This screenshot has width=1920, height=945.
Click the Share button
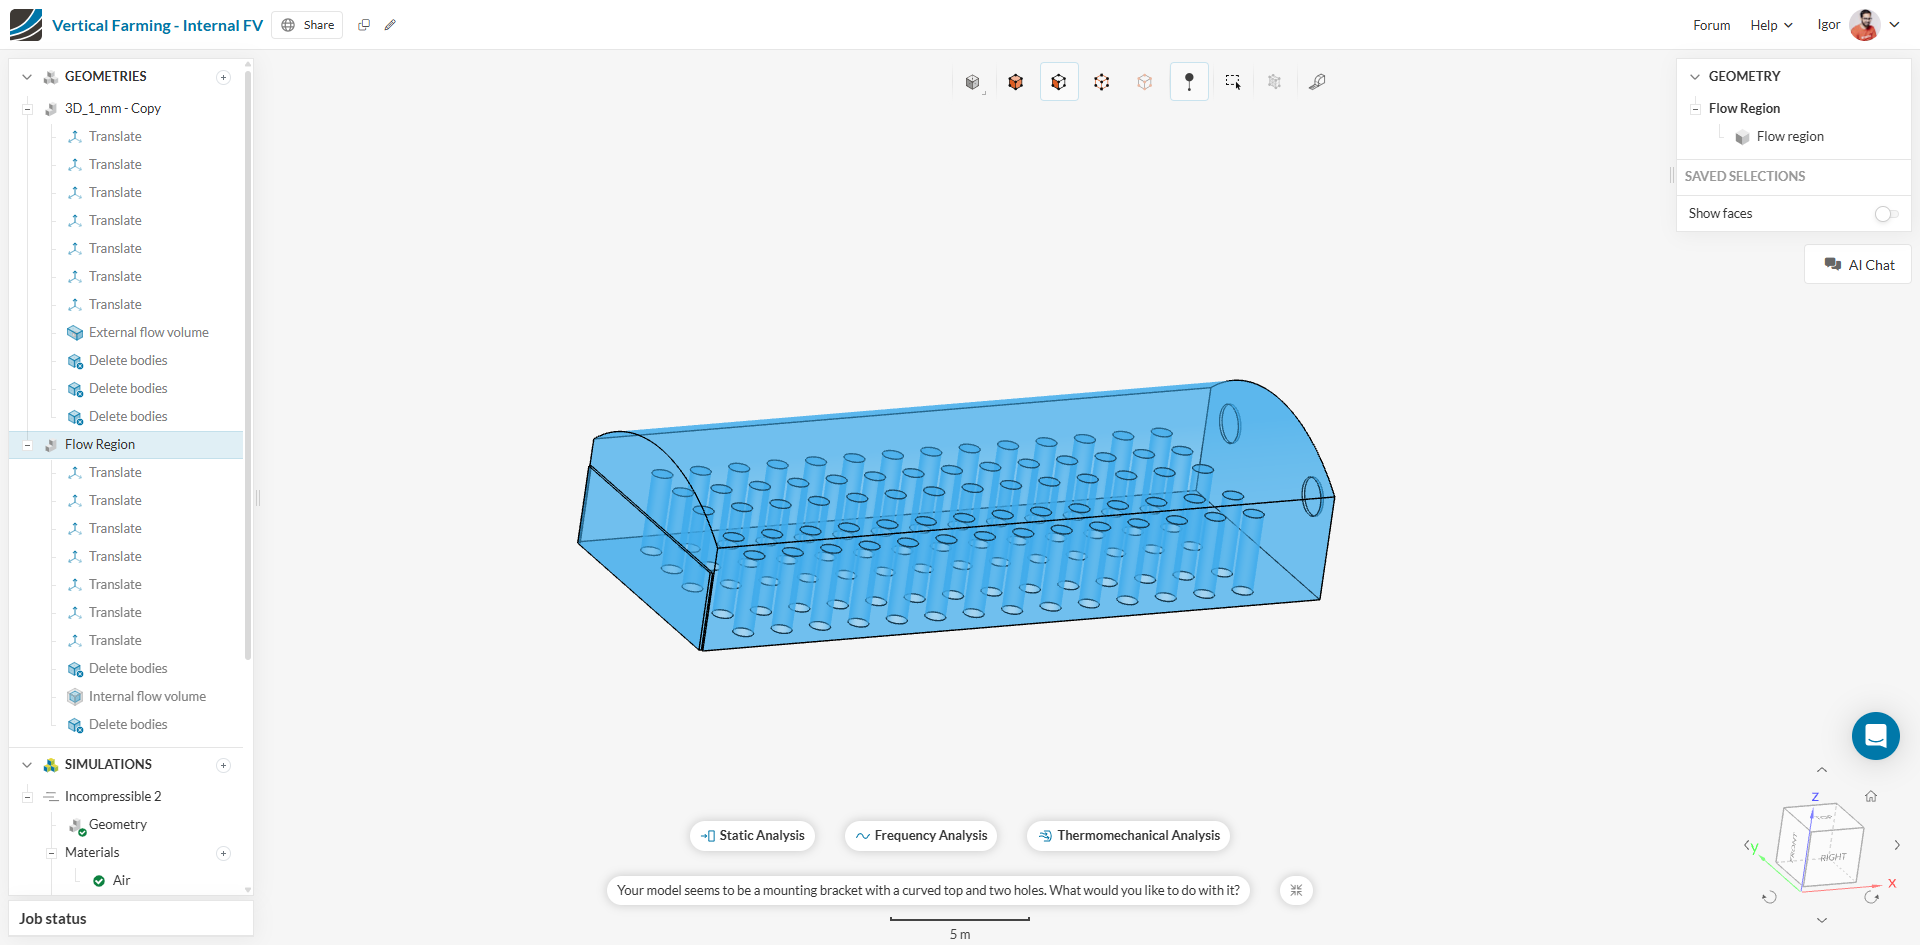pos(308,25)
